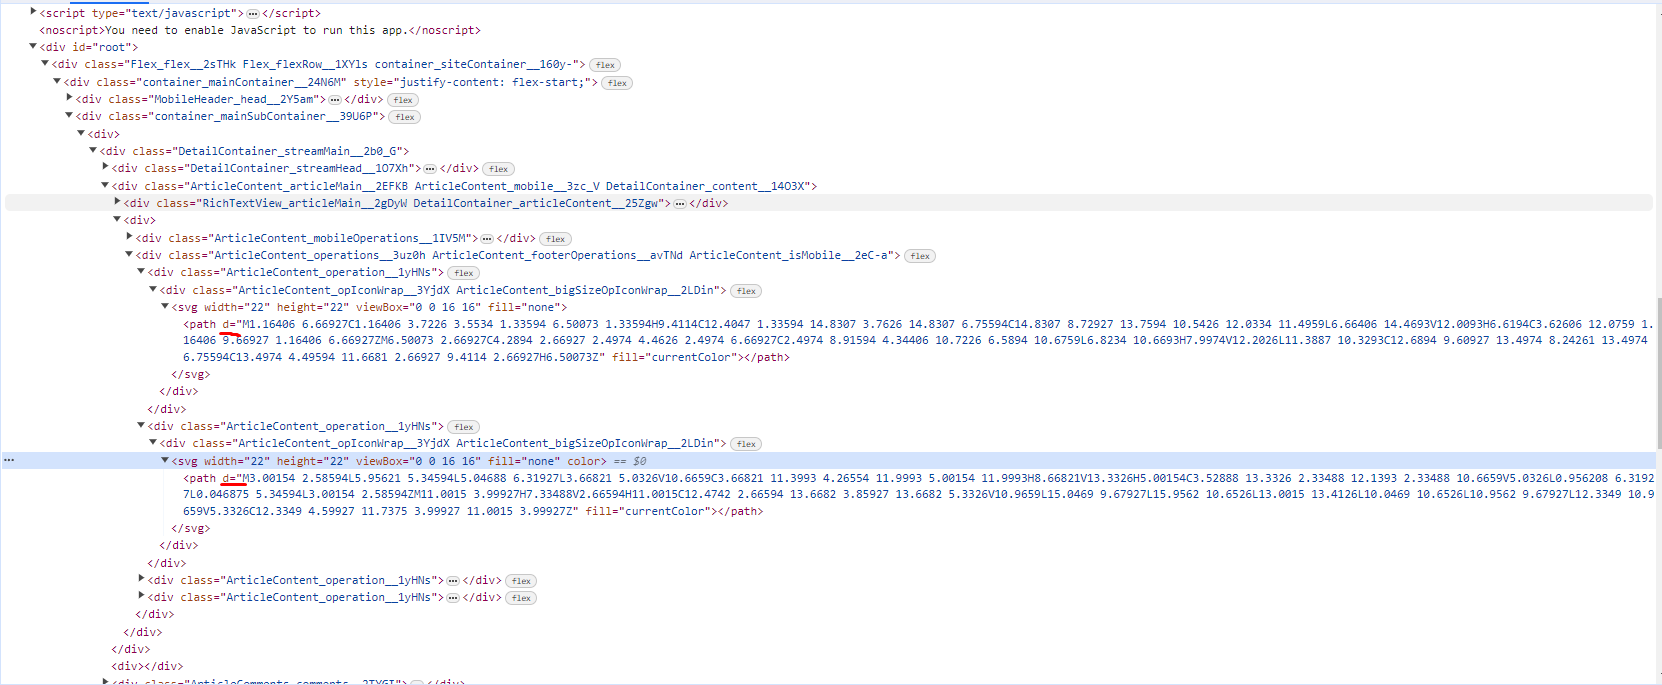This screenshot has height=685, width=1662.
Task: Click the ellipsis in RichTextView_articleMain row
Action: pos(680,204)
